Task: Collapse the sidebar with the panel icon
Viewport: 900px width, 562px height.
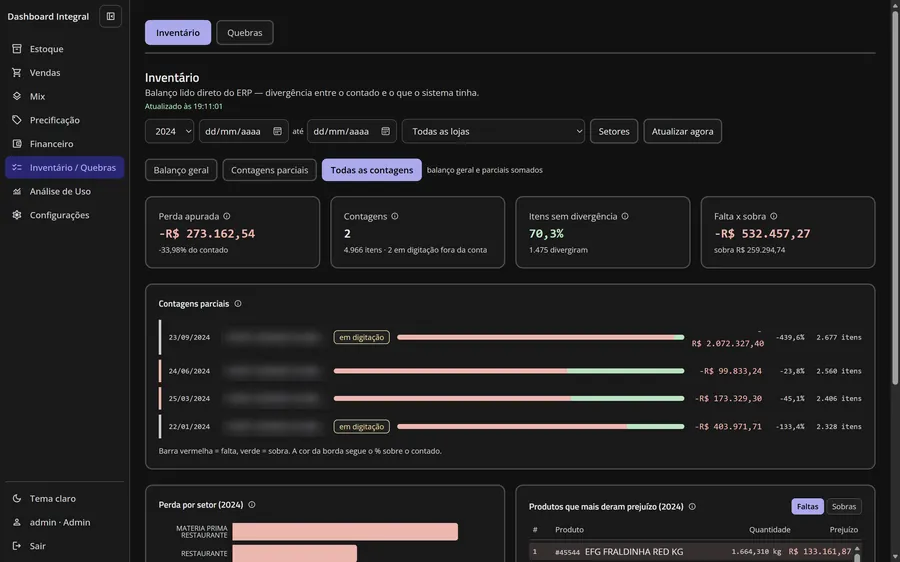Action: tap(110, 17)
